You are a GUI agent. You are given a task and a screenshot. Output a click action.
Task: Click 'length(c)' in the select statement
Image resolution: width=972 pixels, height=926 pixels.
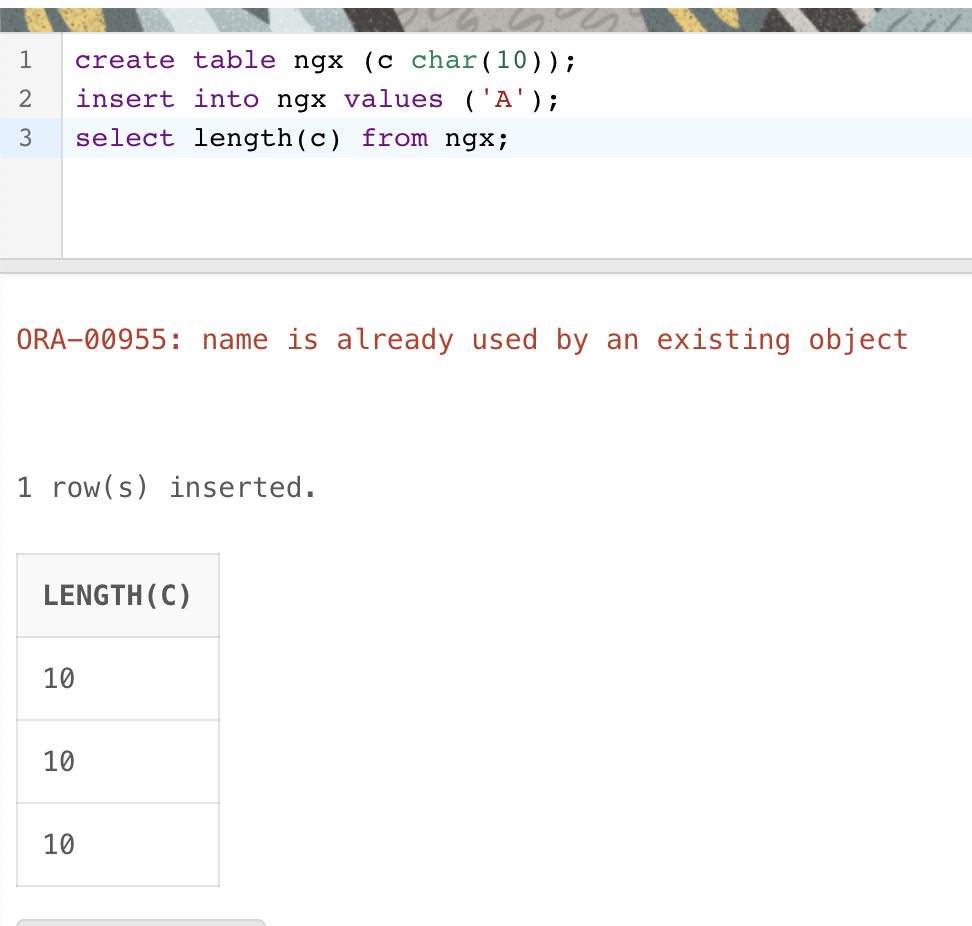[267, 138]
